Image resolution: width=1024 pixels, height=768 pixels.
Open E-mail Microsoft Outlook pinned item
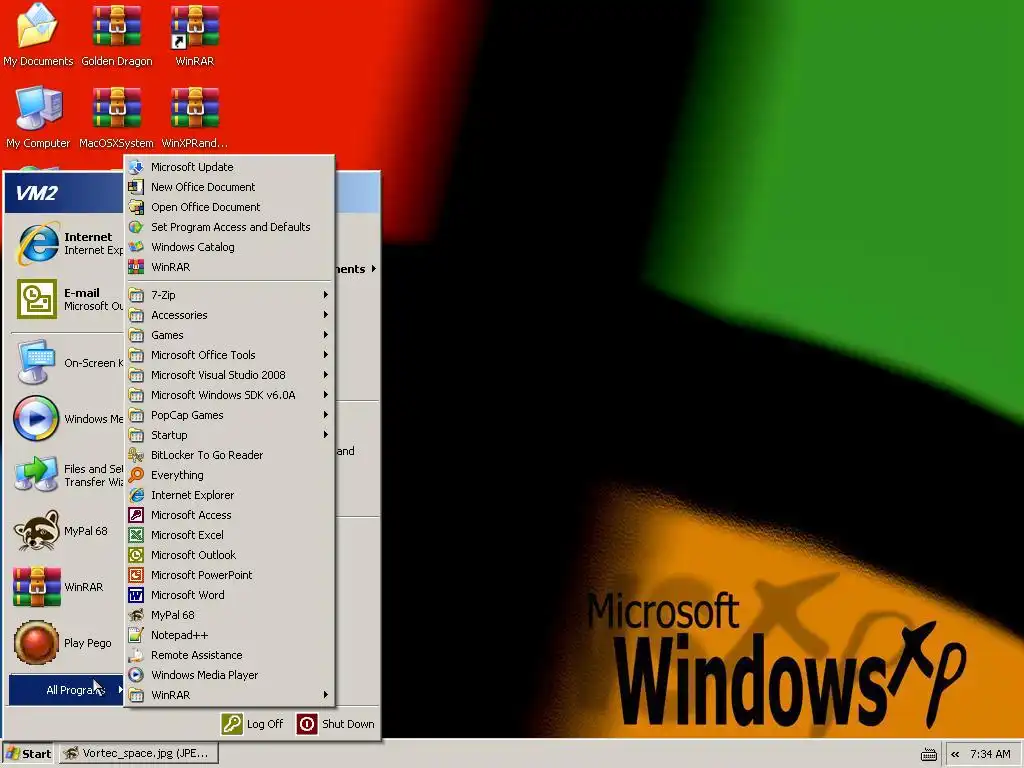coord(68,299)
